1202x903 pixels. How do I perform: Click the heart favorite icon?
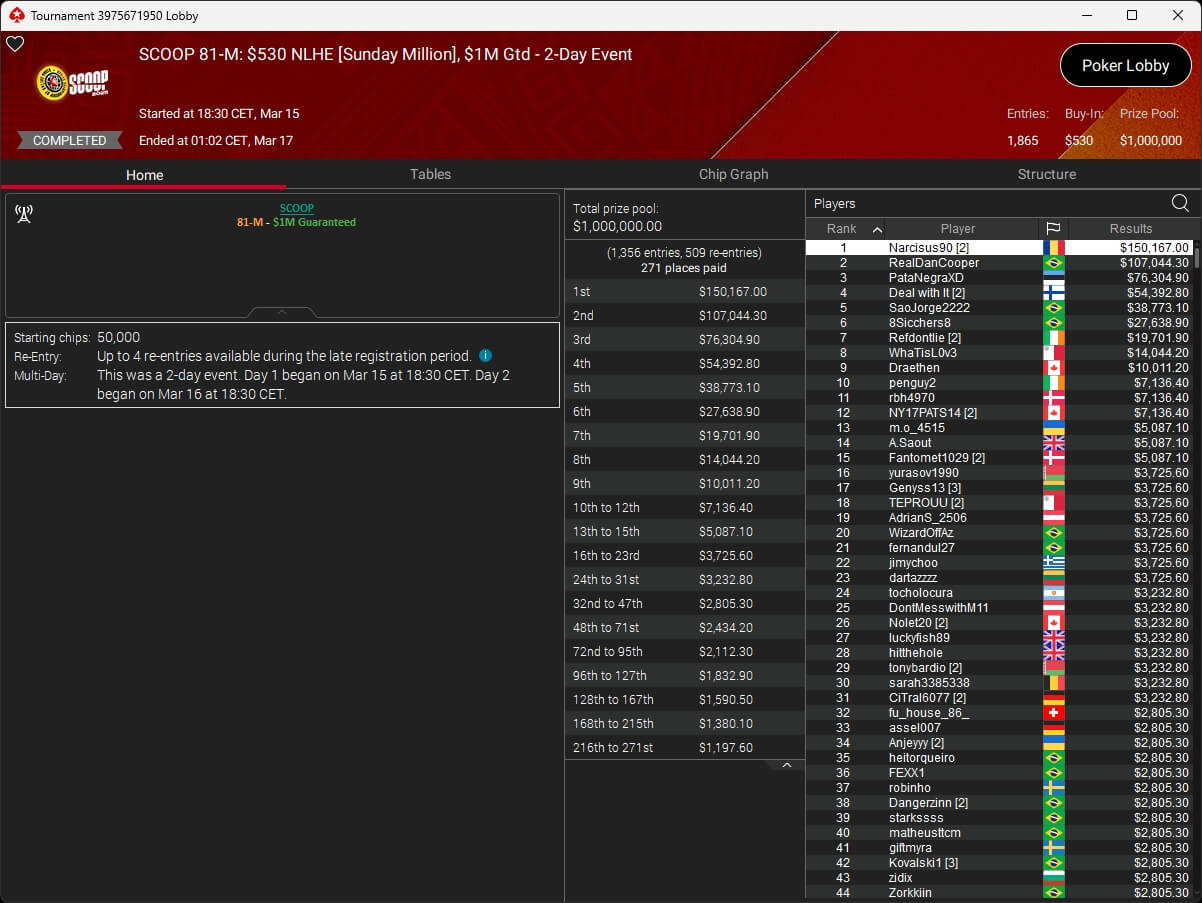click(x=15, y=44)
